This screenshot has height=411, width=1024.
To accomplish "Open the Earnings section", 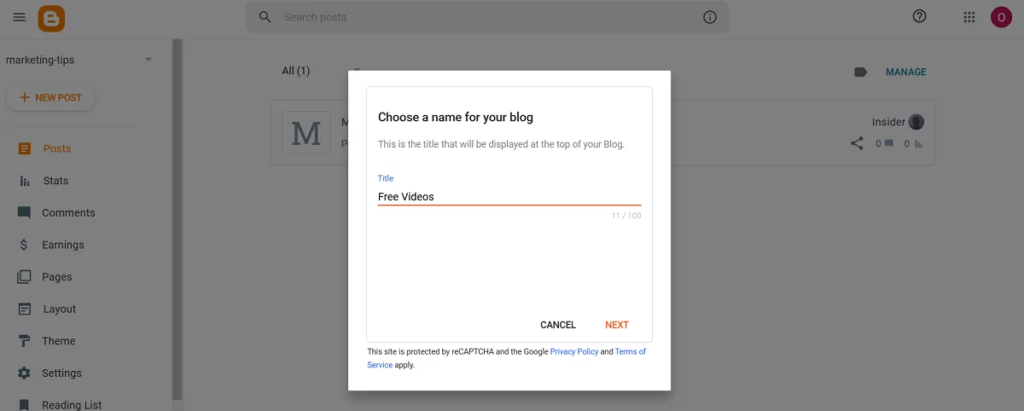I will point(62,245).
